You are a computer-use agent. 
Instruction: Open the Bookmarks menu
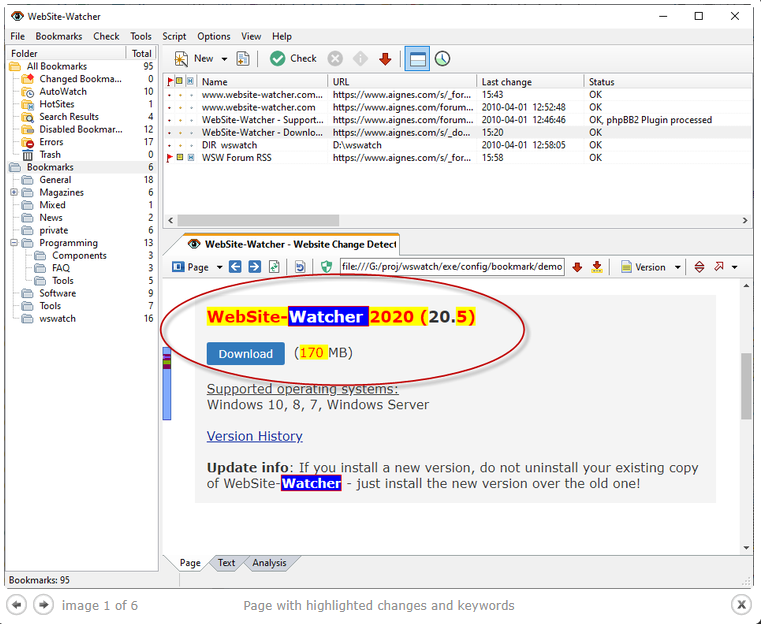[59, 36]
